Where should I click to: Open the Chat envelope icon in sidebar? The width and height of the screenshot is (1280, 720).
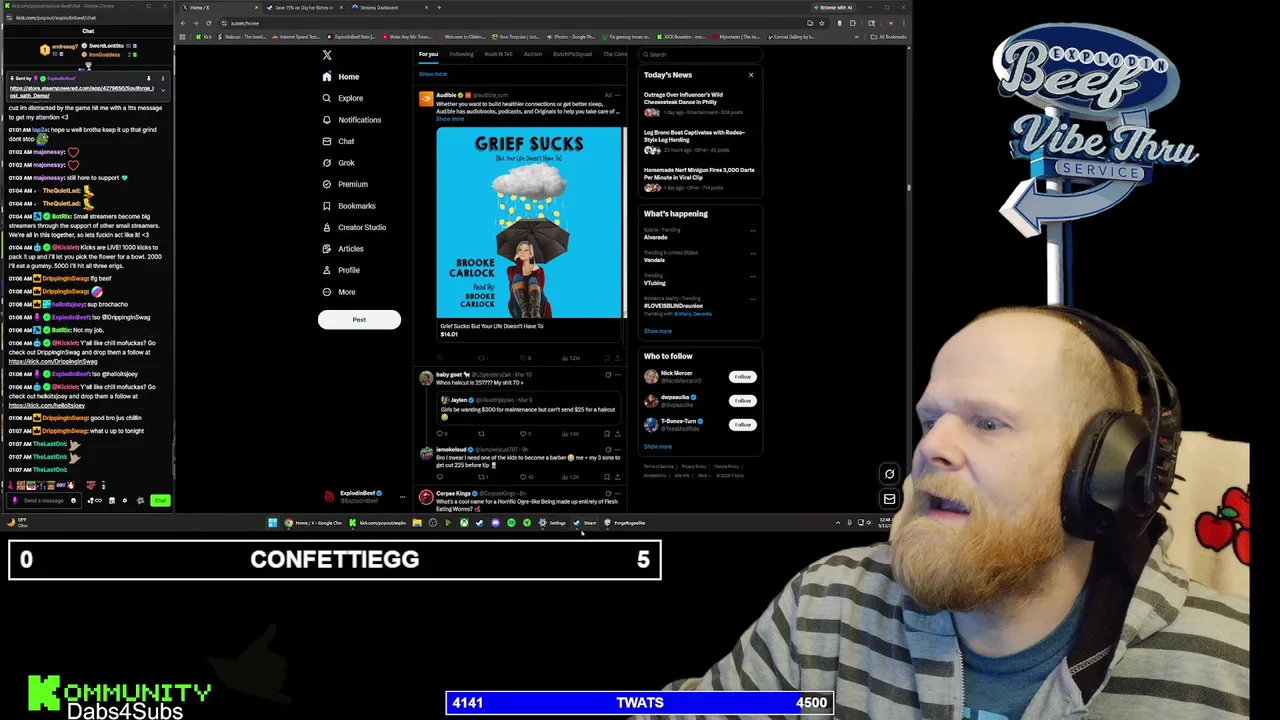(326, 141)
